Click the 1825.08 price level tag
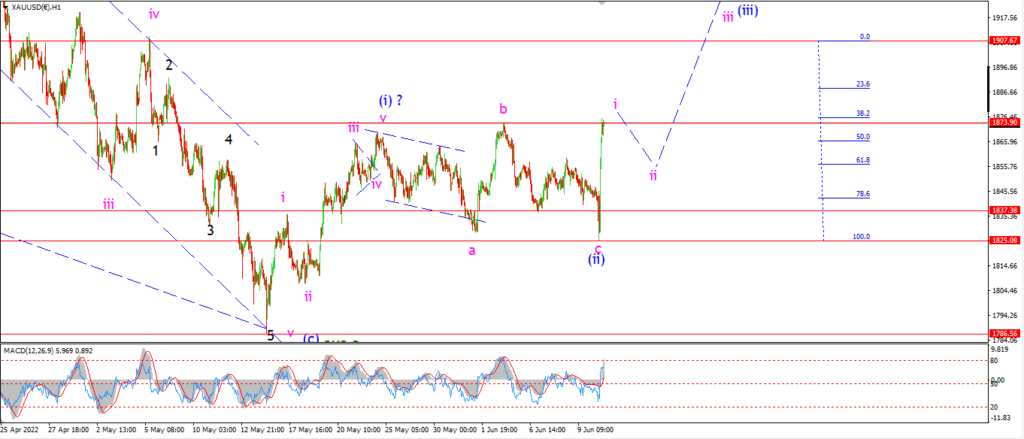Viewport: 1024px width, 439px height. [1006, 240]
